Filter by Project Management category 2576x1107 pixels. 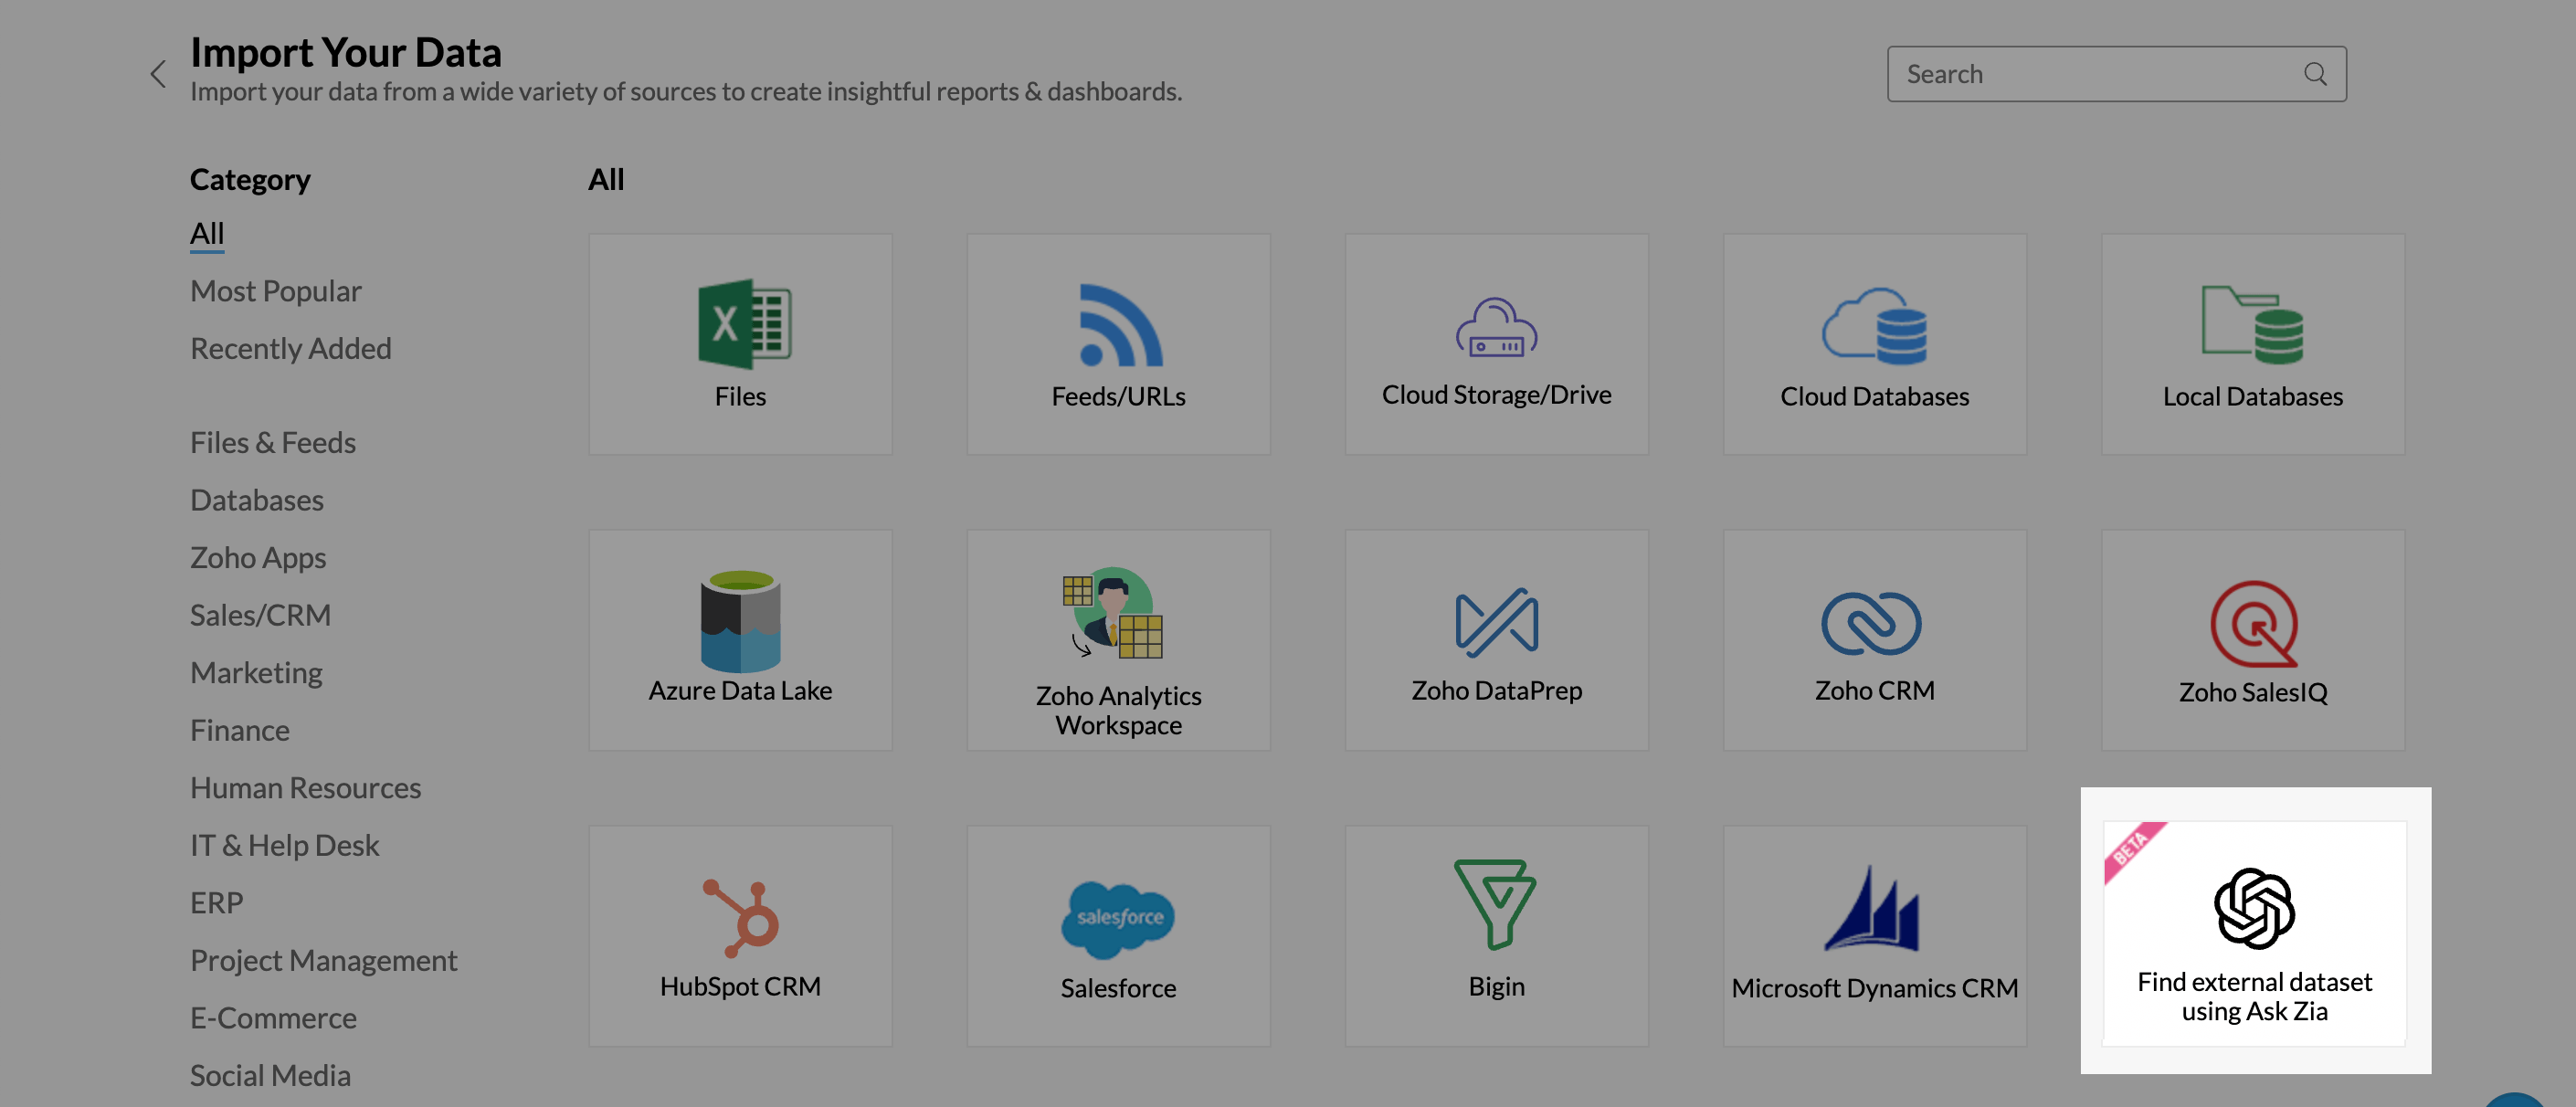pos(324,960)
